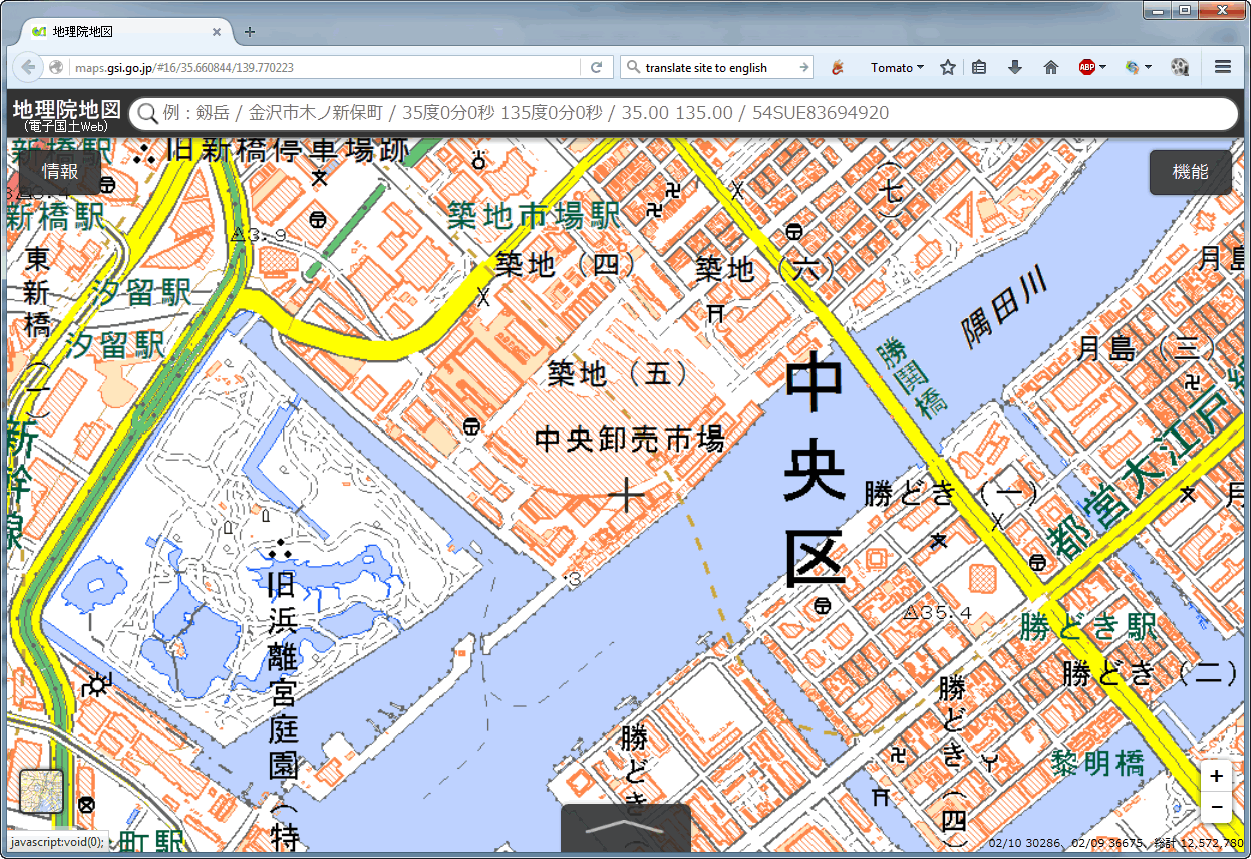Click the ABP Adblock Plus icon
The image size is (1251, 859).
[1086, 67]
